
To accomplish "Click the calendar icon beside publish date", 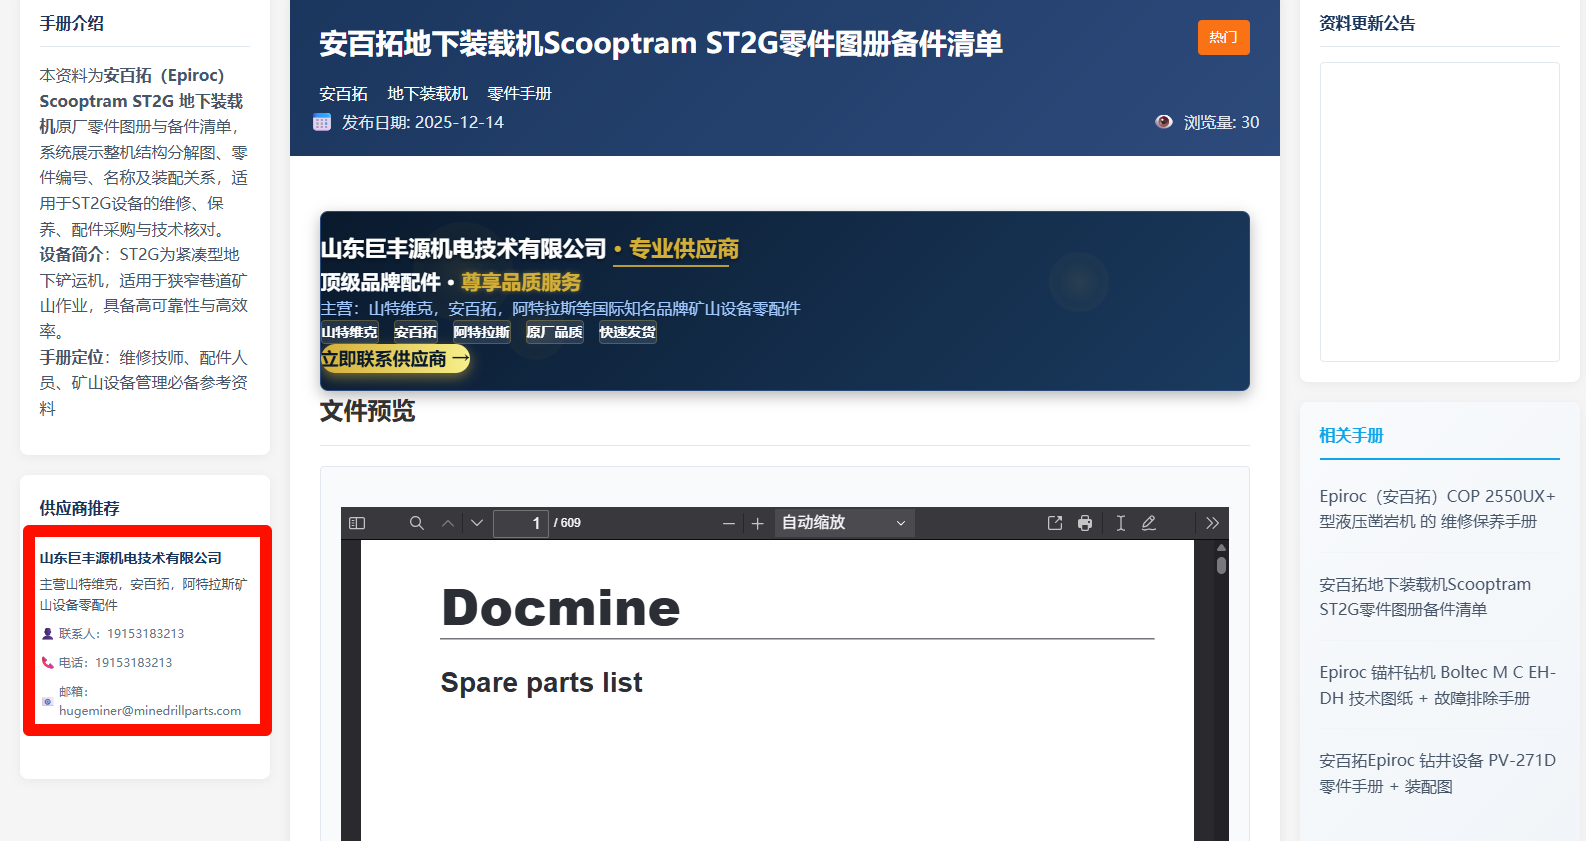I will pyautogui.click(x=322, y=122).
